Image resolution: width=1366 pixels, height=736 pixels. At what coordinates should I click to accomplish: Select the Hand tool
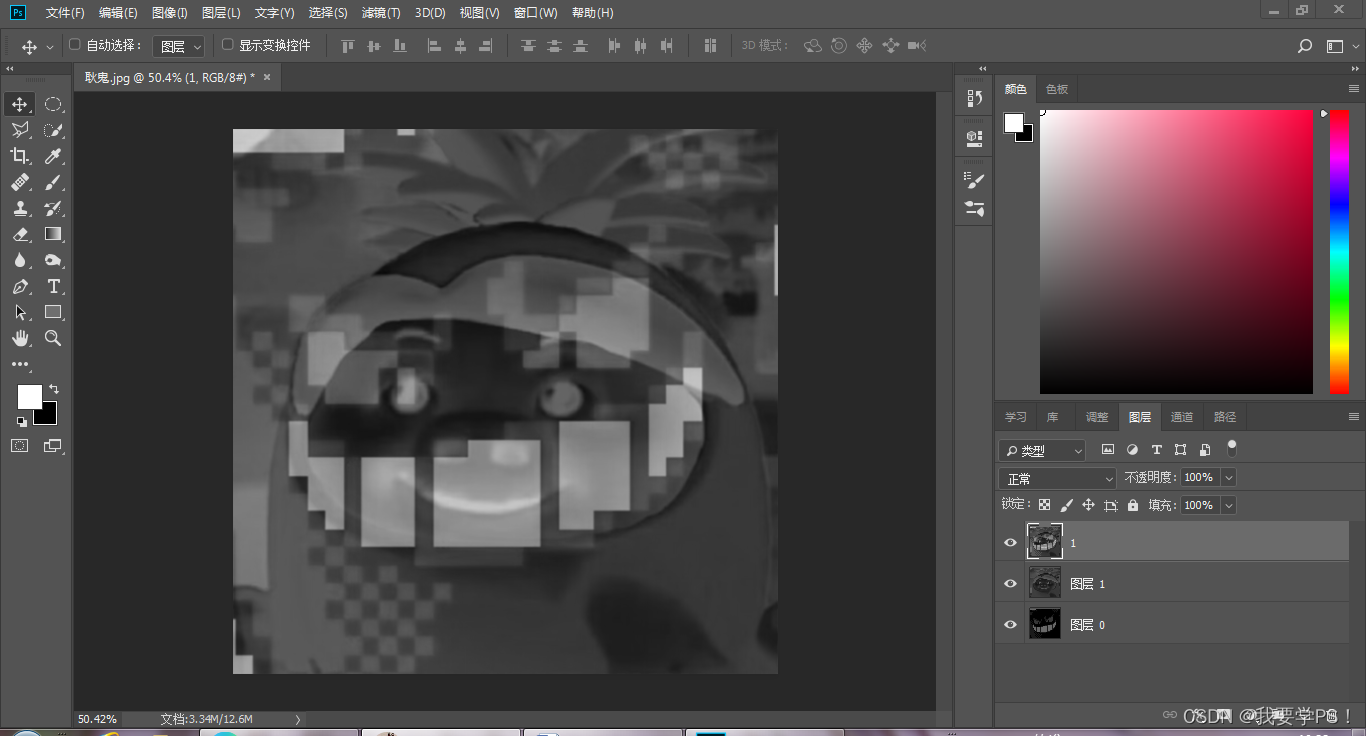point(20,338)
